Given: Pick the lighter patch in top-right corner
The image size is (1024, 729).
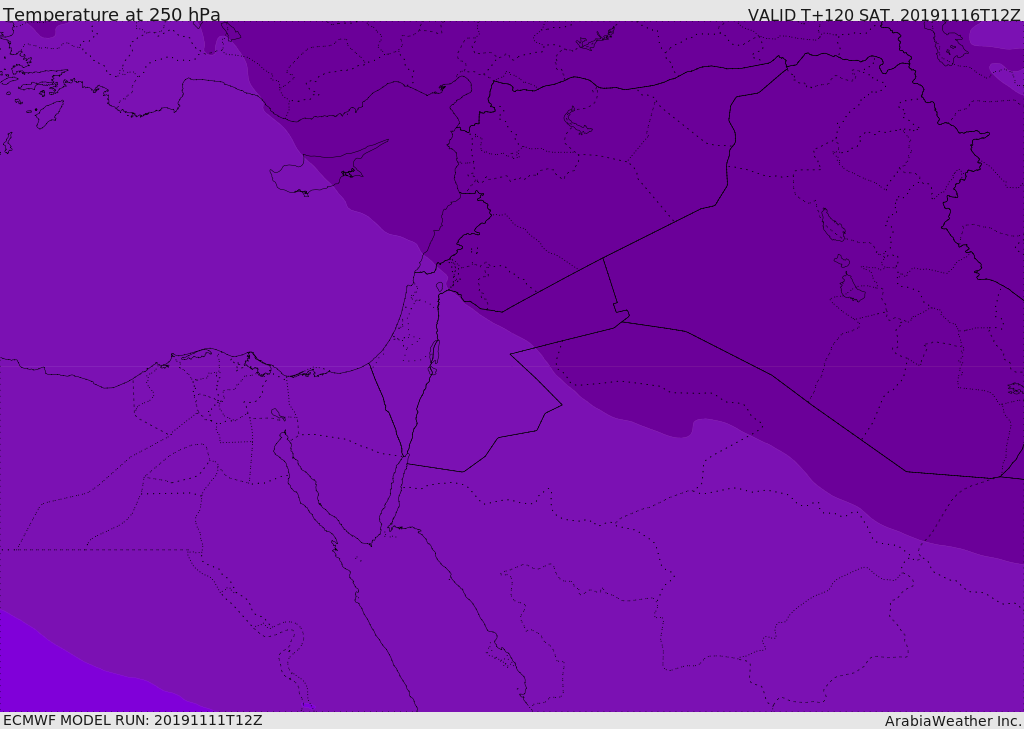Looking at the screenshot, I should pos(995,35).
